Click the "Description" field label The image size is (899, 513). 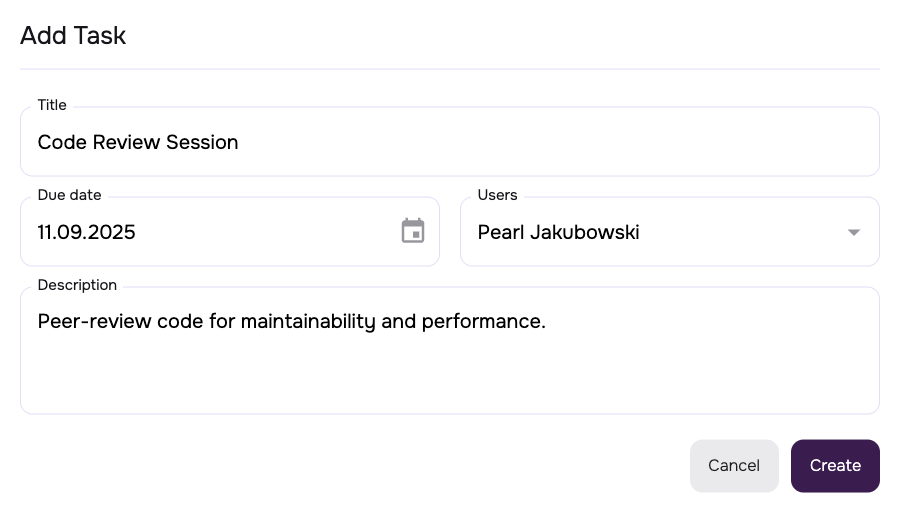[x=77, y=285]
